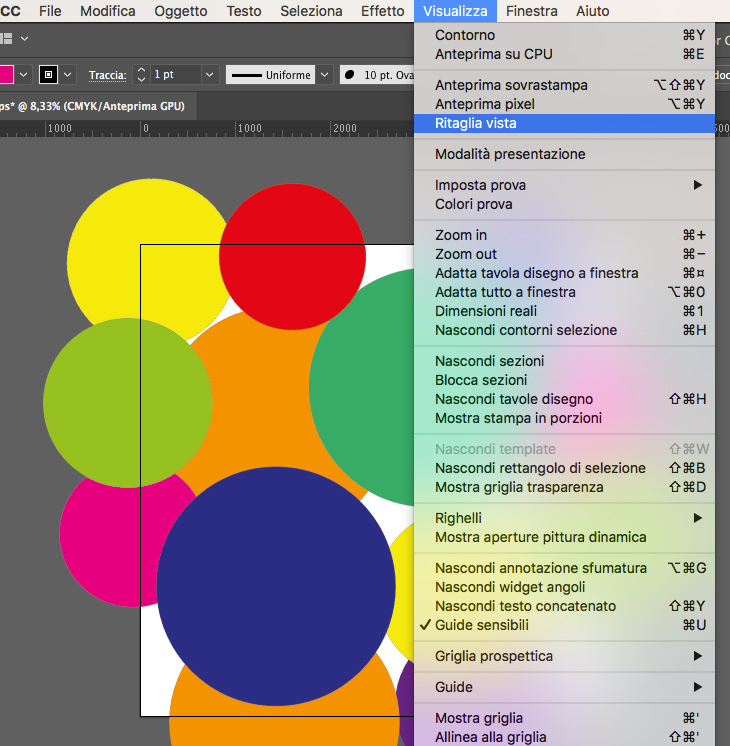Select Blocca sezioni
The height and width of the screenshot is (746, 730).
coord(564,380)
